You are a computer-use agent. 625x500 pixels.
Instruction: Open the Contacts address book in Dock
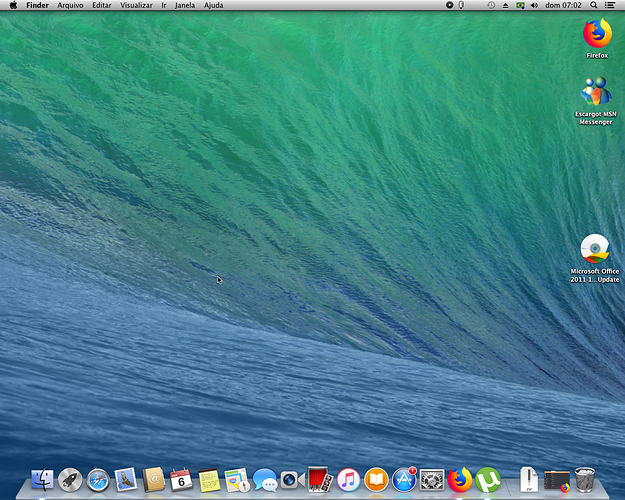153,479
